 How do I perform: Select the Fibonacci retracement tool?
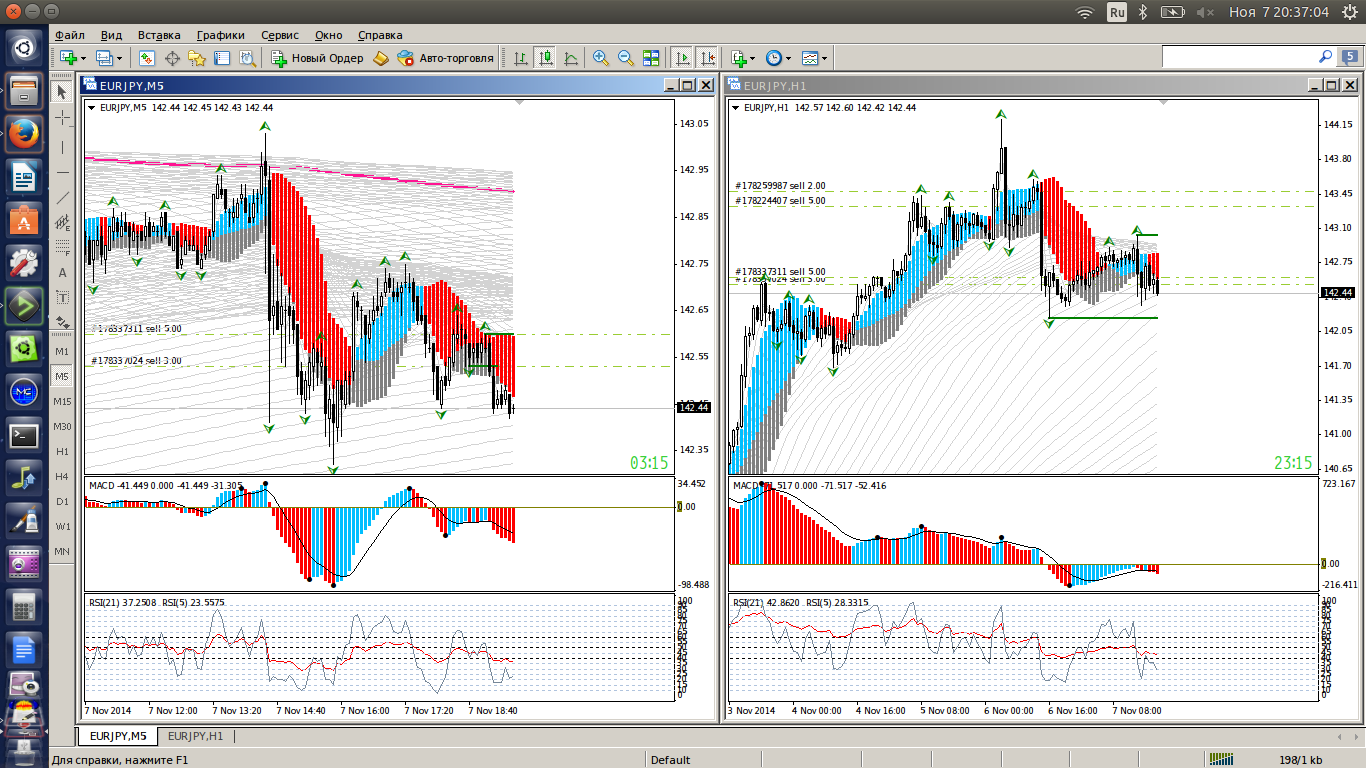pyautogui.click(x=62, y=247)
